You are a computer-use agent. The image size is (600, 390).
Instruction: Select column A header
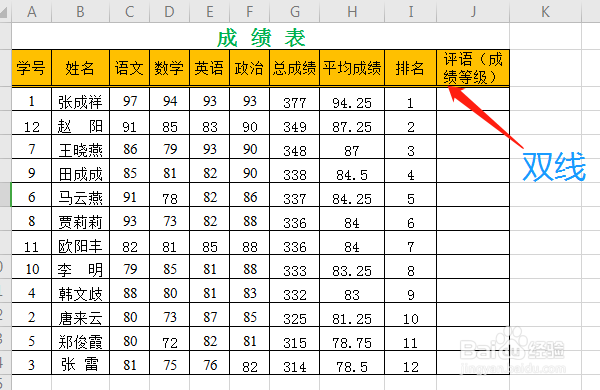coord(31,11)
